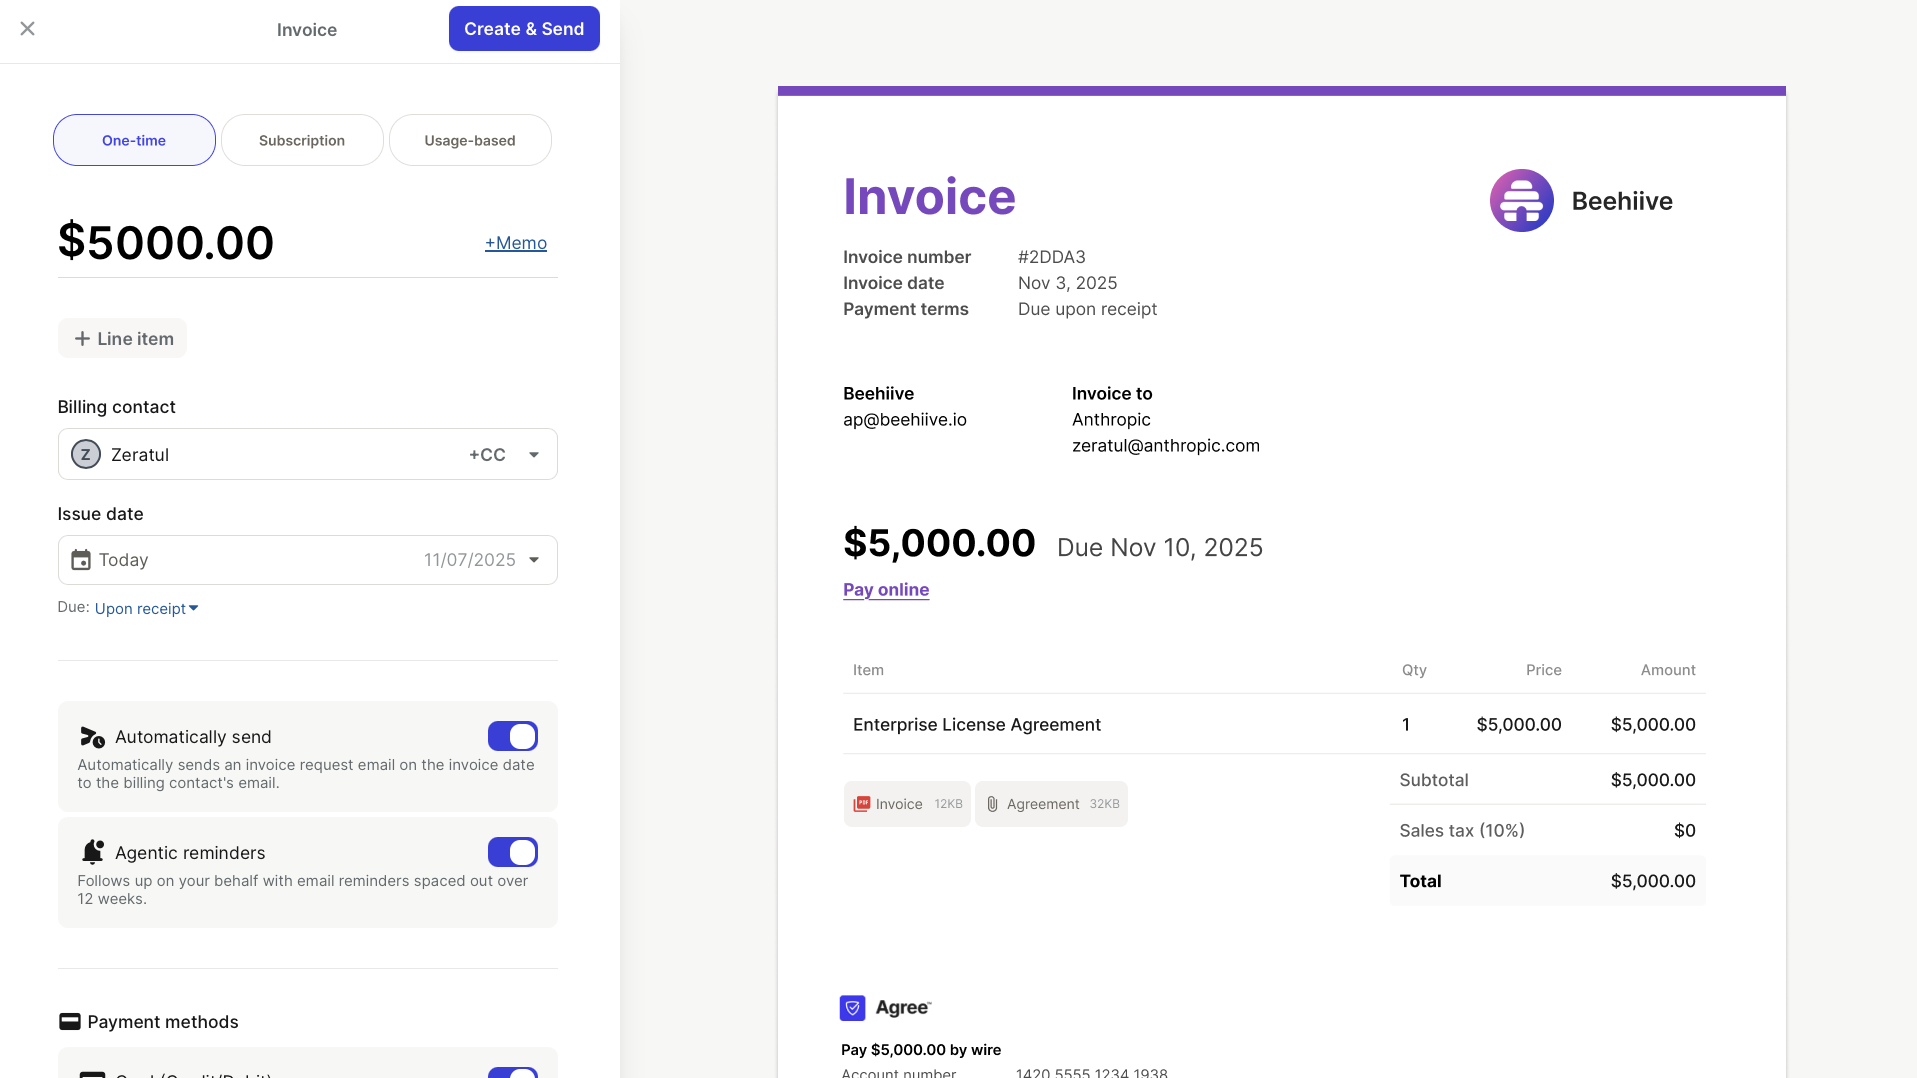The width and height of the screenshot is (1917, 1078).
Task: Click the Enterprise License Agreement line item
Action: click(x=977, y=724)
